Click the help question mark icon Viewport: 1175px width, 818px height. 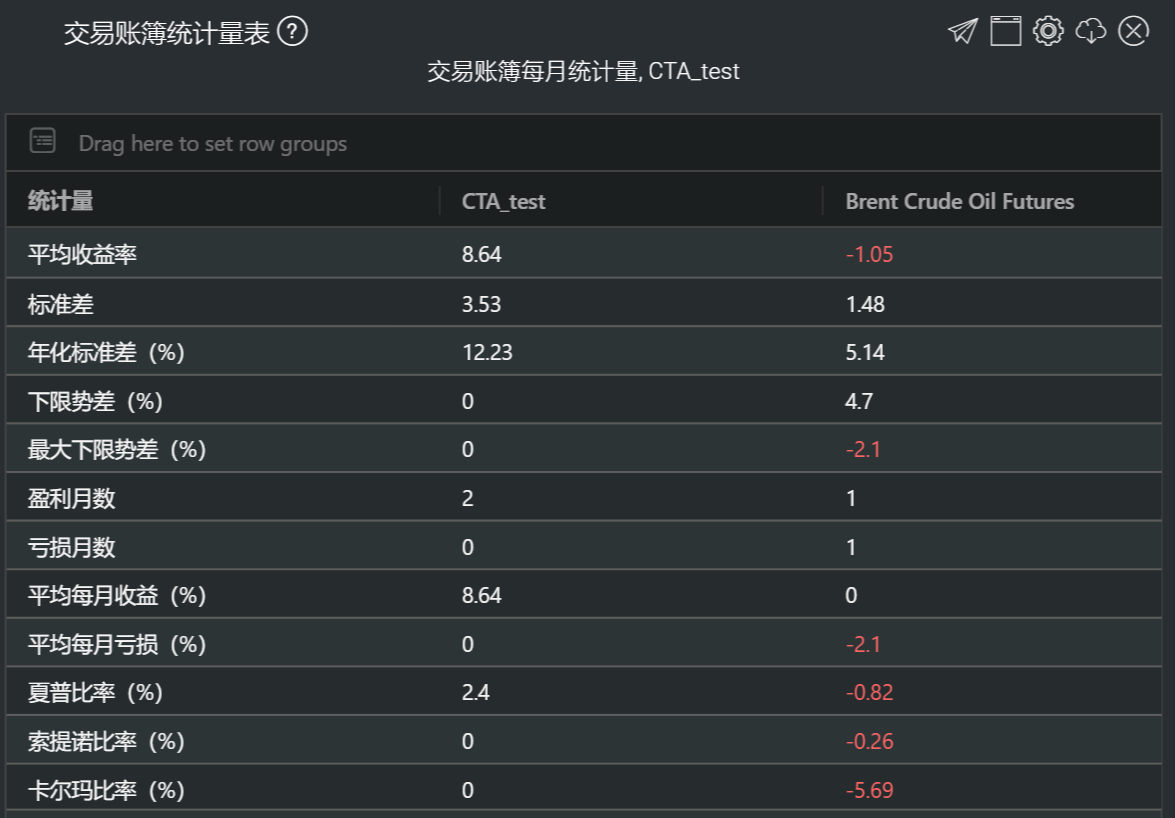point(293,32)
